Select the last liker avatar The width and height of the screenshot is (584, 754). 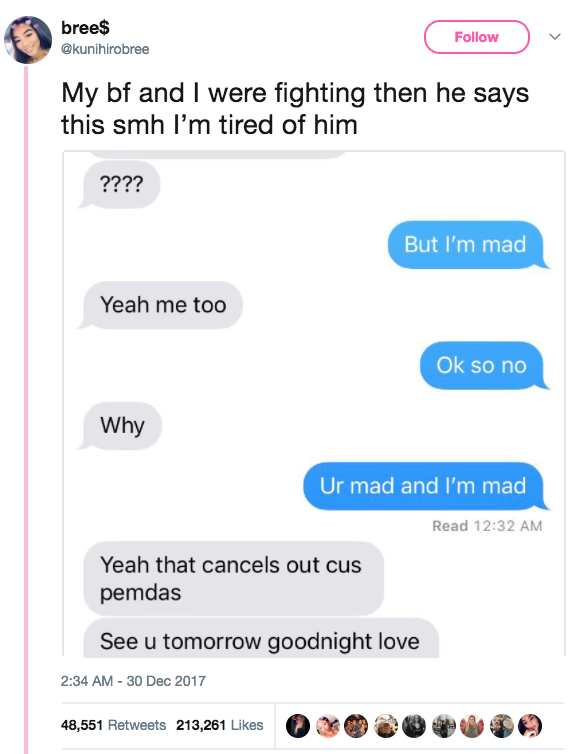pyautogui.click(x=530, y=726)
